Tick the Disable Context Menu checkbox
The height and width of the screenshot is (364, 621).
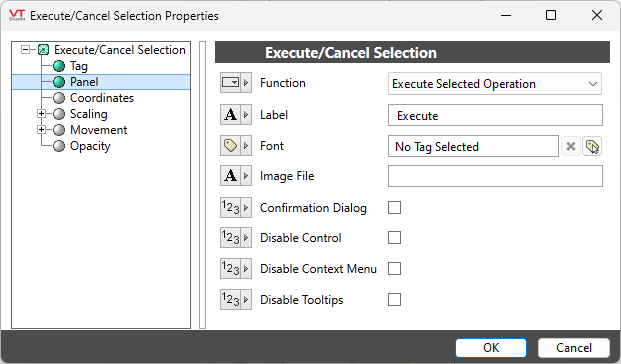click(x=394, y=269)
